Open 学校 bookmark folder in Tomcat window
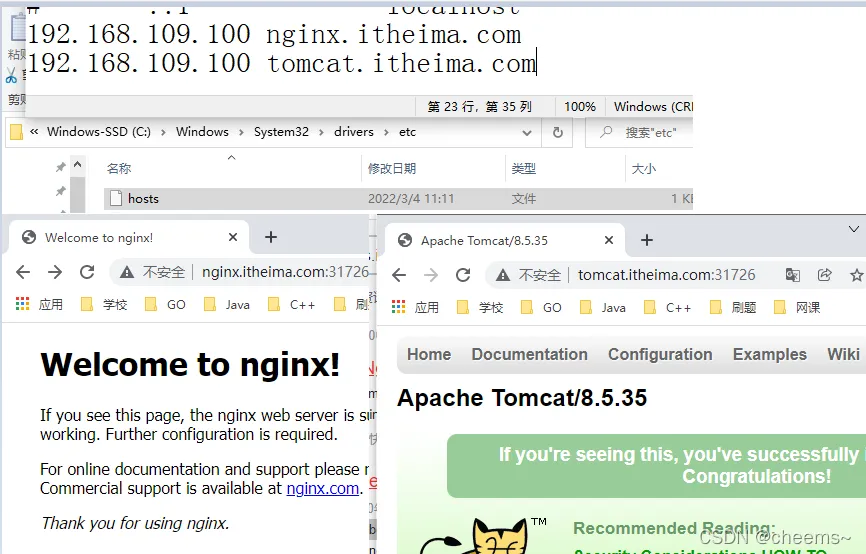The width and height of the screenshot is (866, 554). (480, 308)
